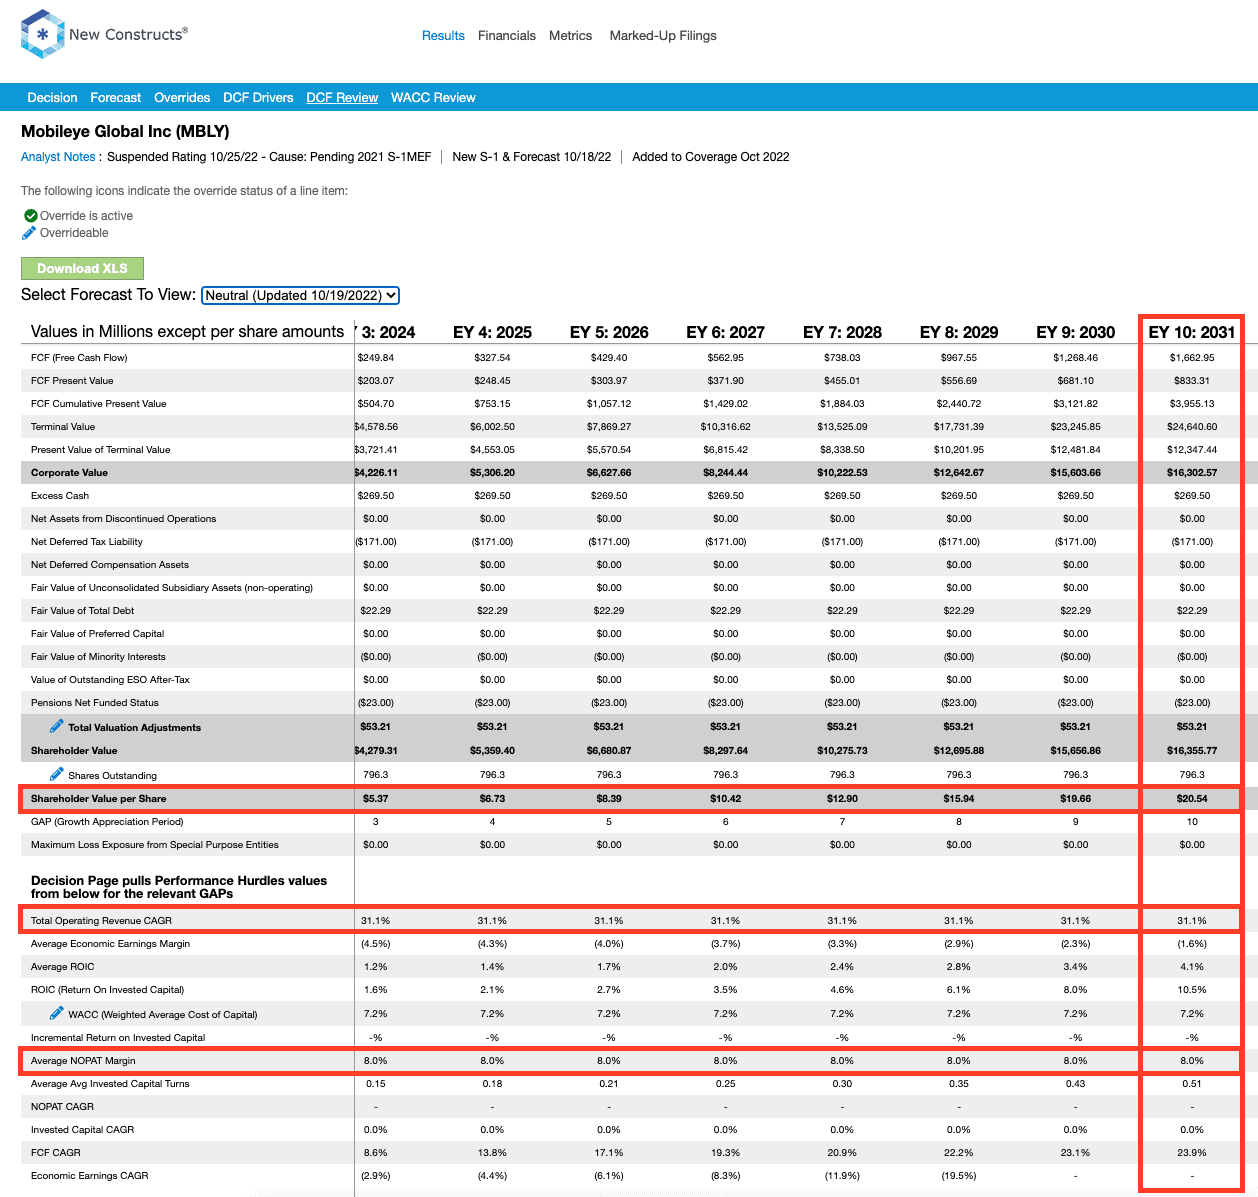Click the $8,297.64 Shareholder Value cell
Image resolution: width=1258 pixels, height=1197 pixels.
[726, 751]
